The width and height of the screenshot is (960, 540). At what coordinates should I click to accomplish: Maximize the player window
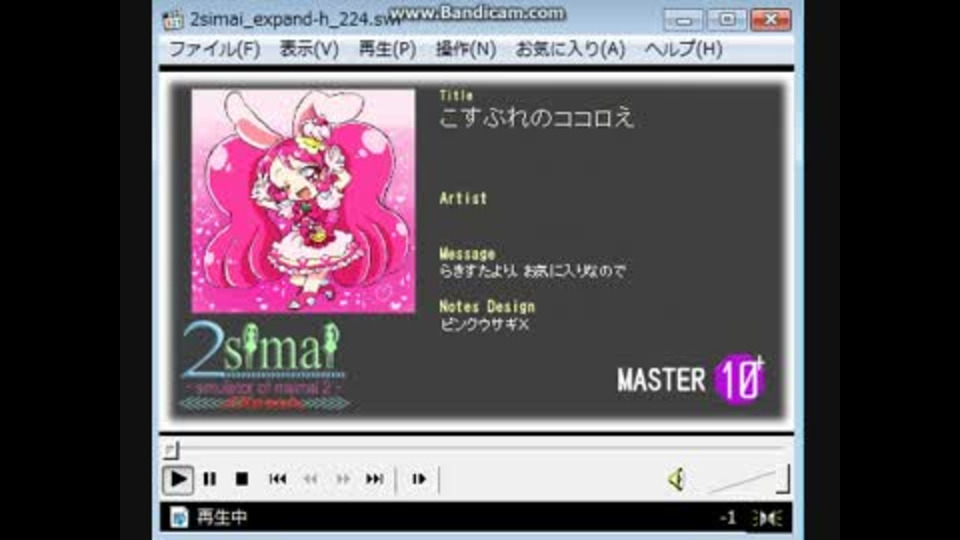[727, 20]
